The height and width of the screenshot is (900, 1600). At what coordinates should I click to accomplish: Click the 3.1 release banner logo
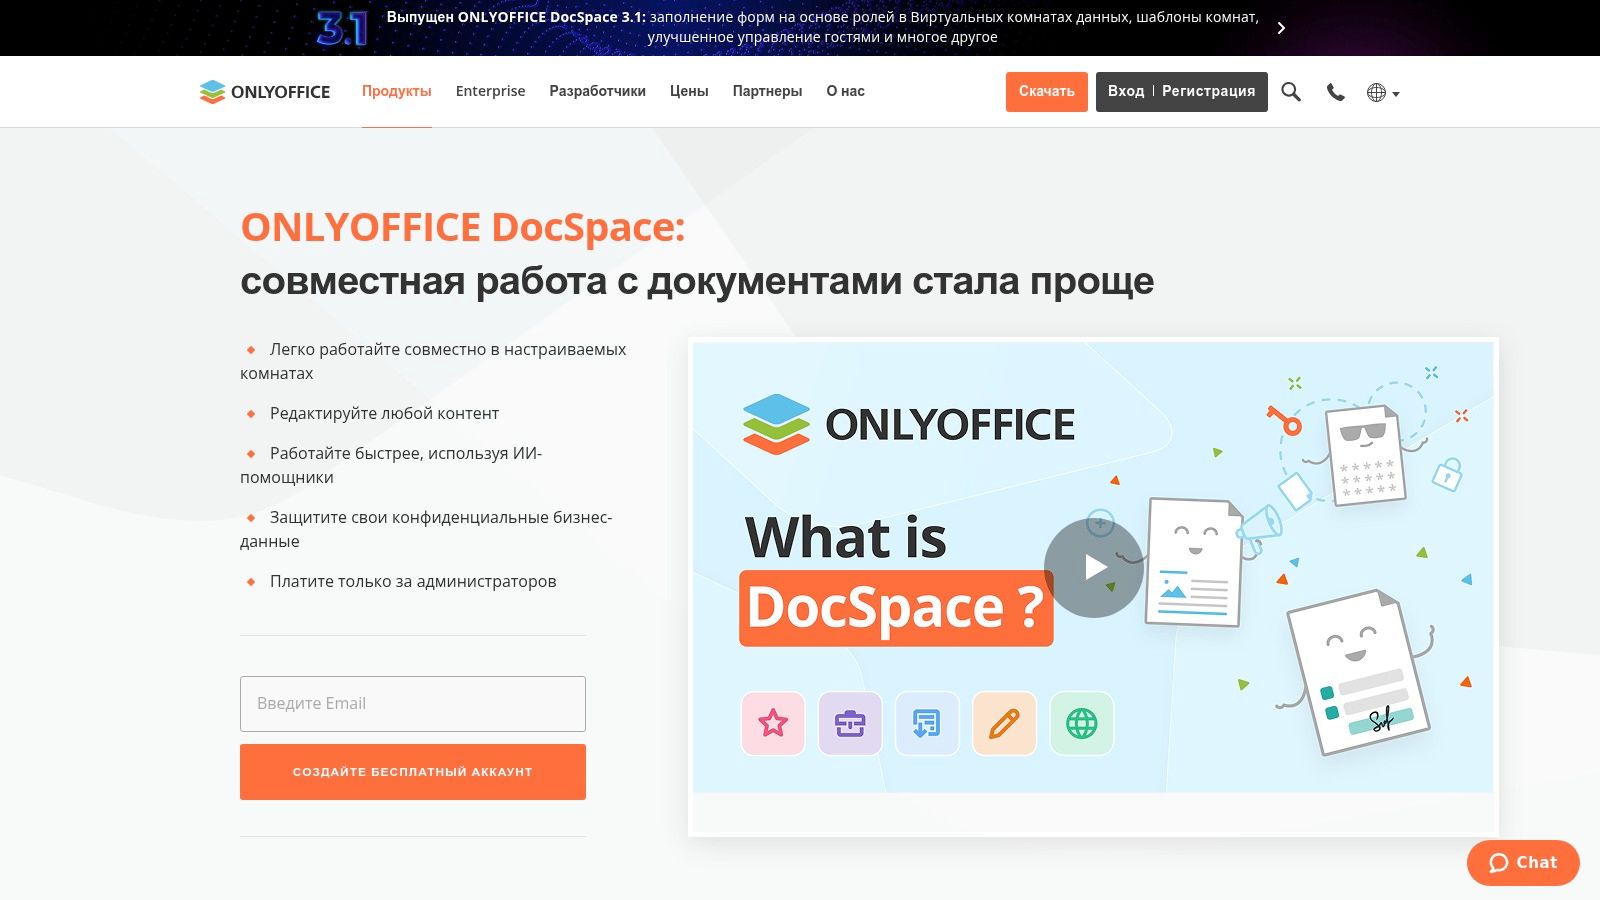click(342, 28)
